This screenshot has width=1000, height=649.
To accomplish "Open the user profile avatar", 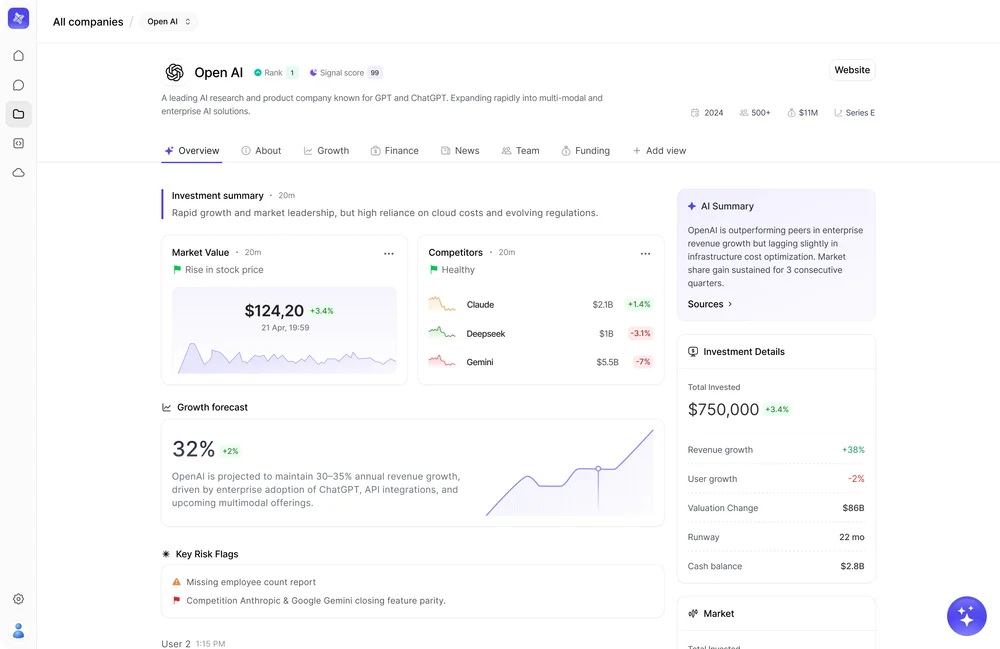I will coord(18,631).
